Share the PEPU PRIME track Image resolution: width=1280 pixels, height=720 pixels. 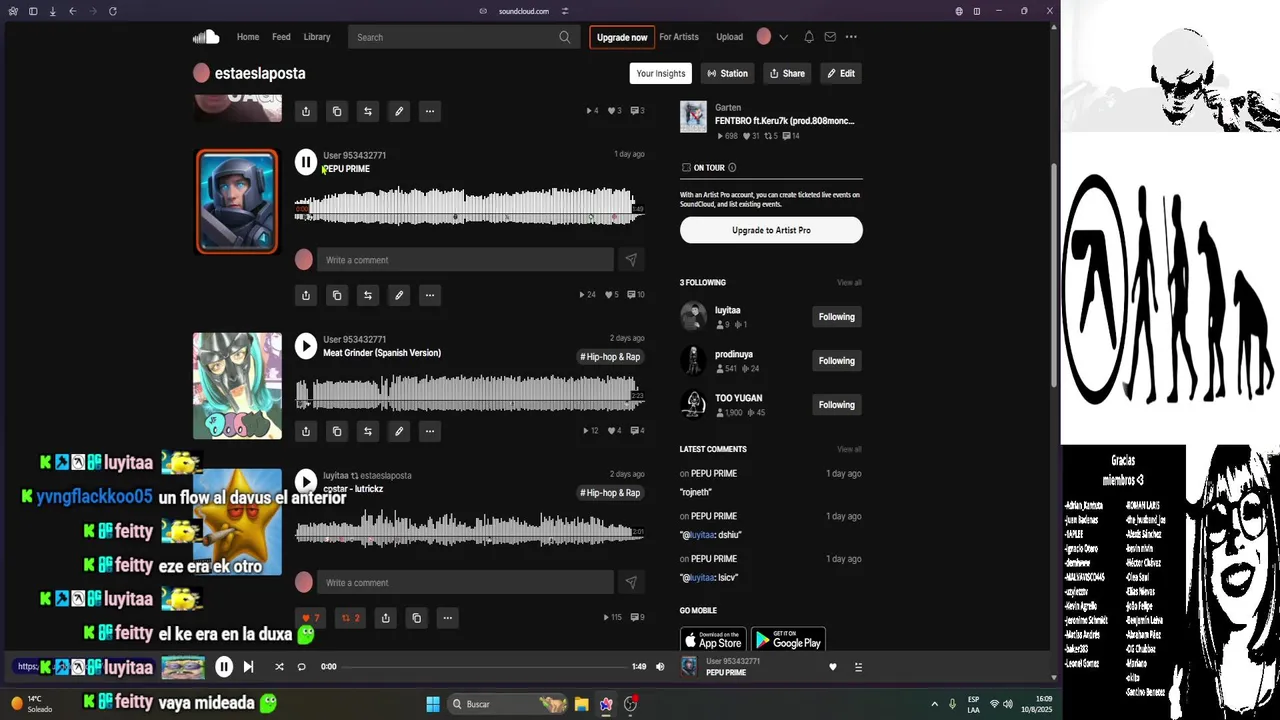coord(306,295)
